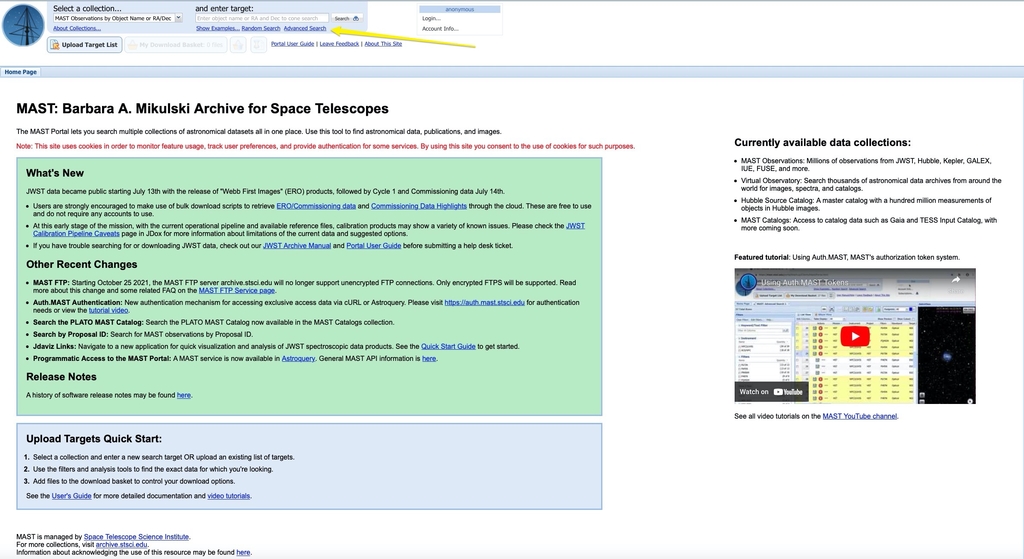The height and width of the screenshot is (559, 1024).
Task: Click the channel avatar on the video
Action: [x=747, y=282]
